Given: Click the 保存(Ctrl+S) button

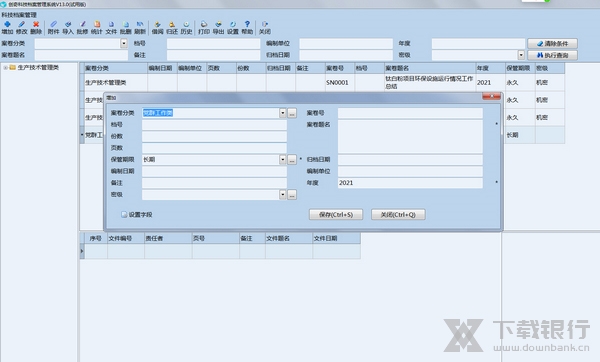Looking at the screenshot, I should tap(336, 215).
